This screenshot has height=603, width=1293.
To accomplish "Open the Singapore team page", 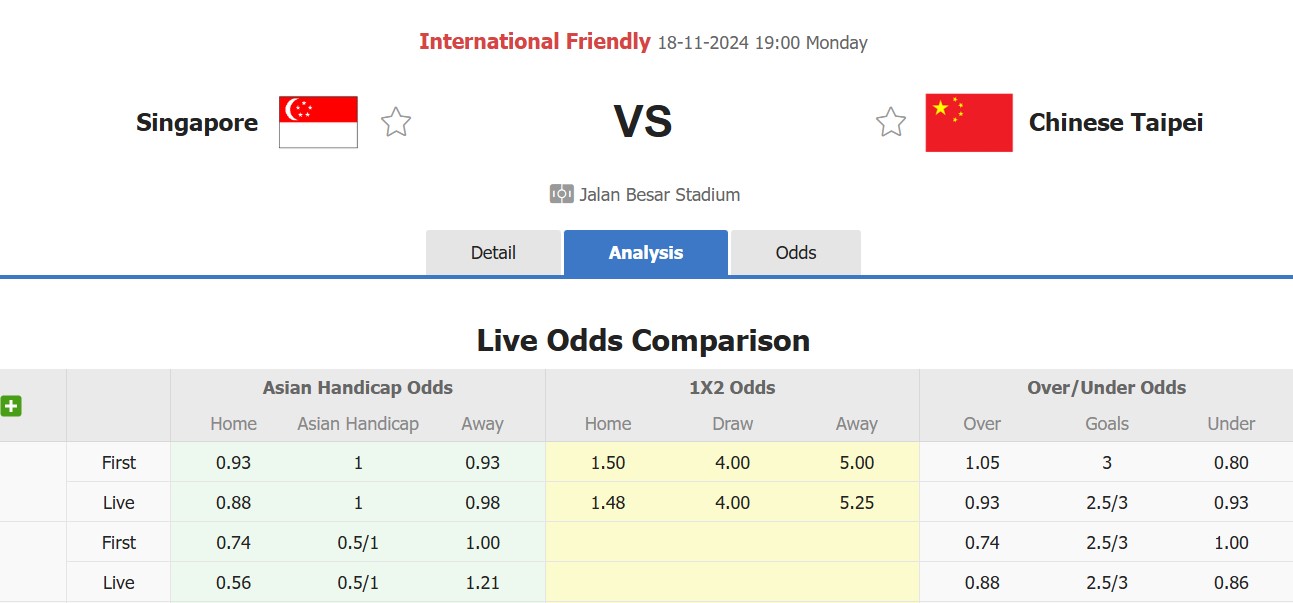I will pyautogui.click(x=196, y=122).
